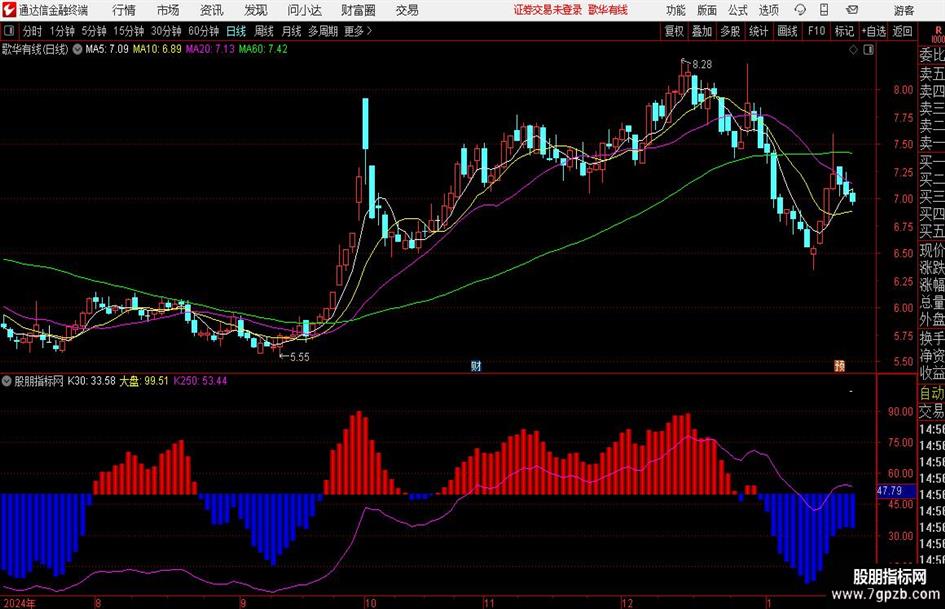The height and width of the screenshot is (609, 945).
Task: Click the red R 1000 badge
Action: click(938, 34)
